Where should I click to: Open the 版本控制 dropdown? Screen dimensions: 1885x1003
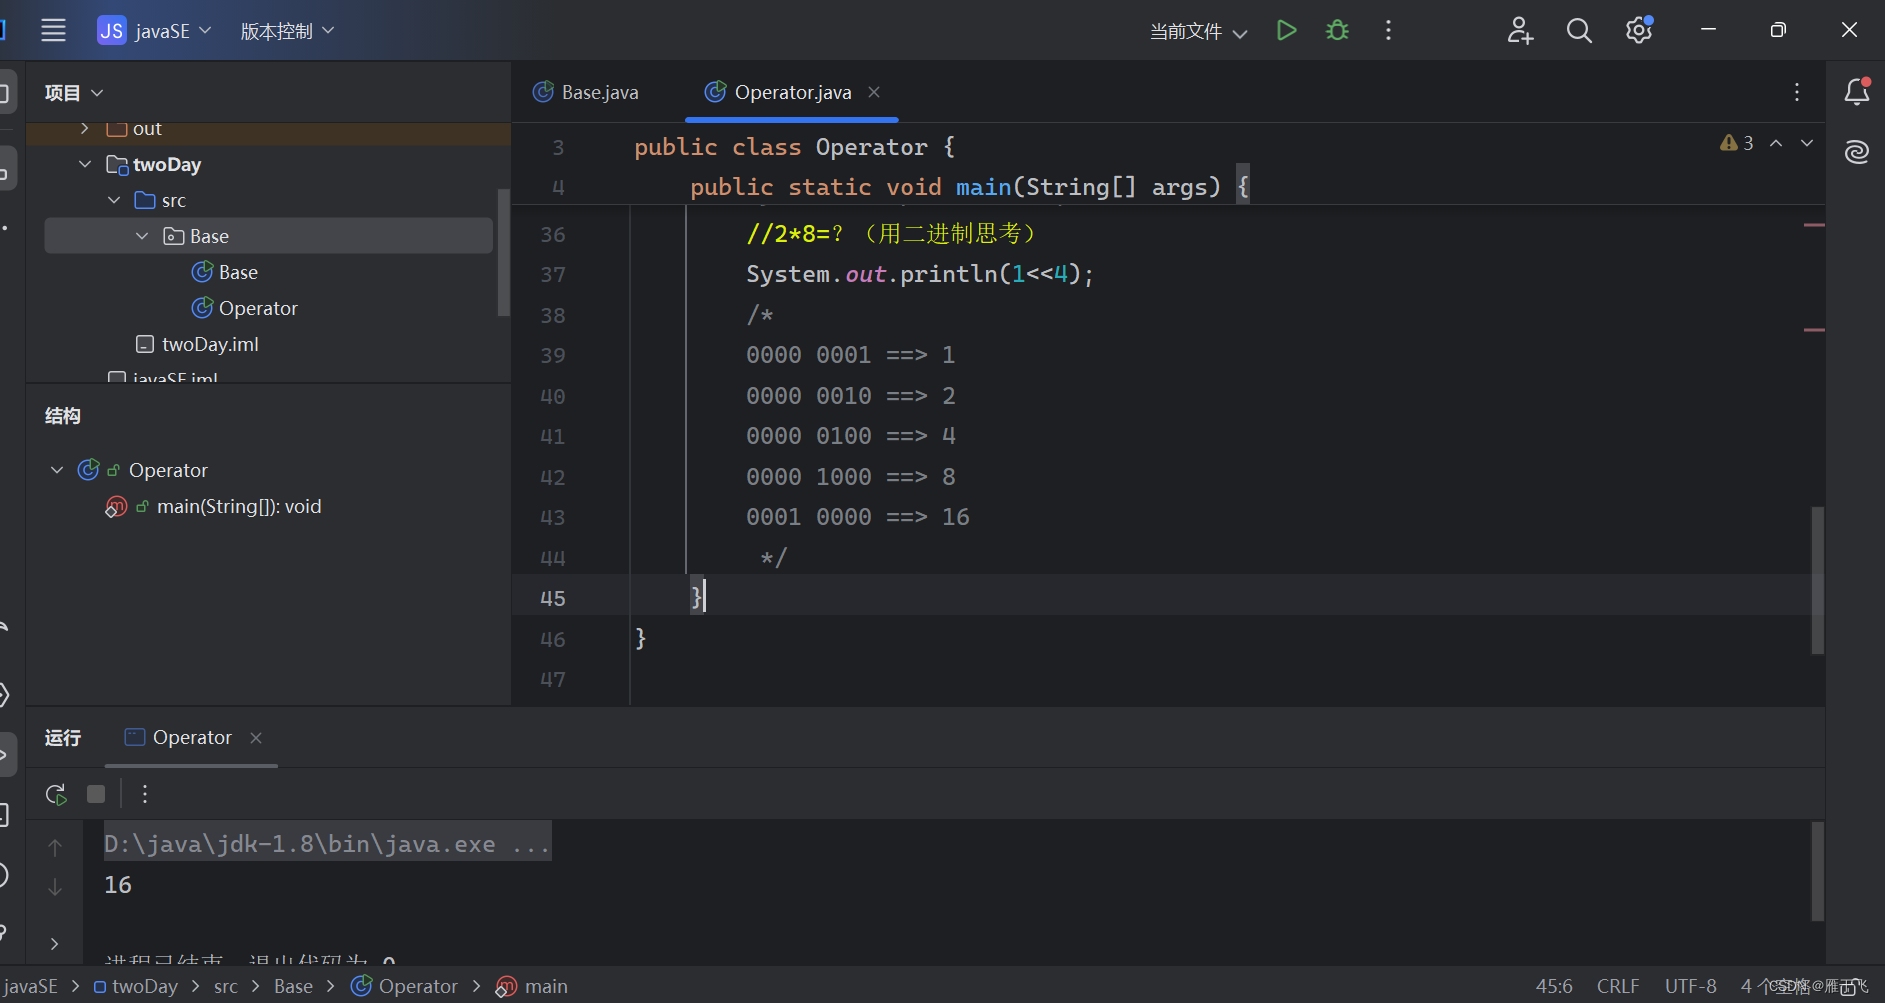[287, 31]
